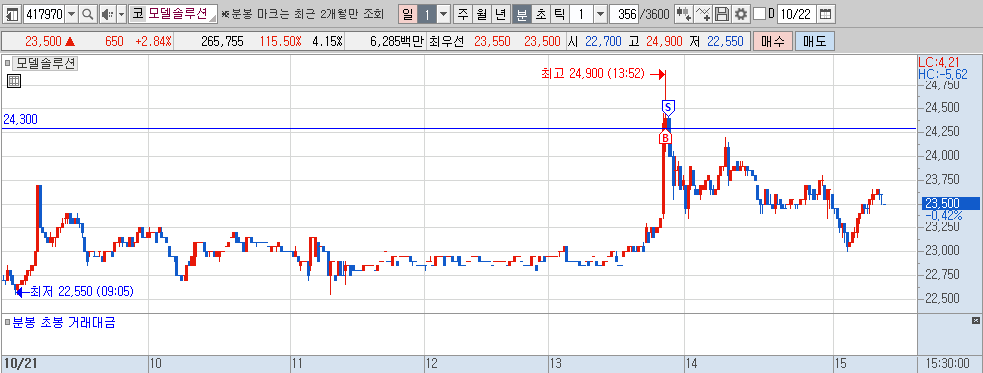The image size is (983, 373).
Task: Click the S sell marker on the chart
Action: pyautogui.click(x=668, y=107)
